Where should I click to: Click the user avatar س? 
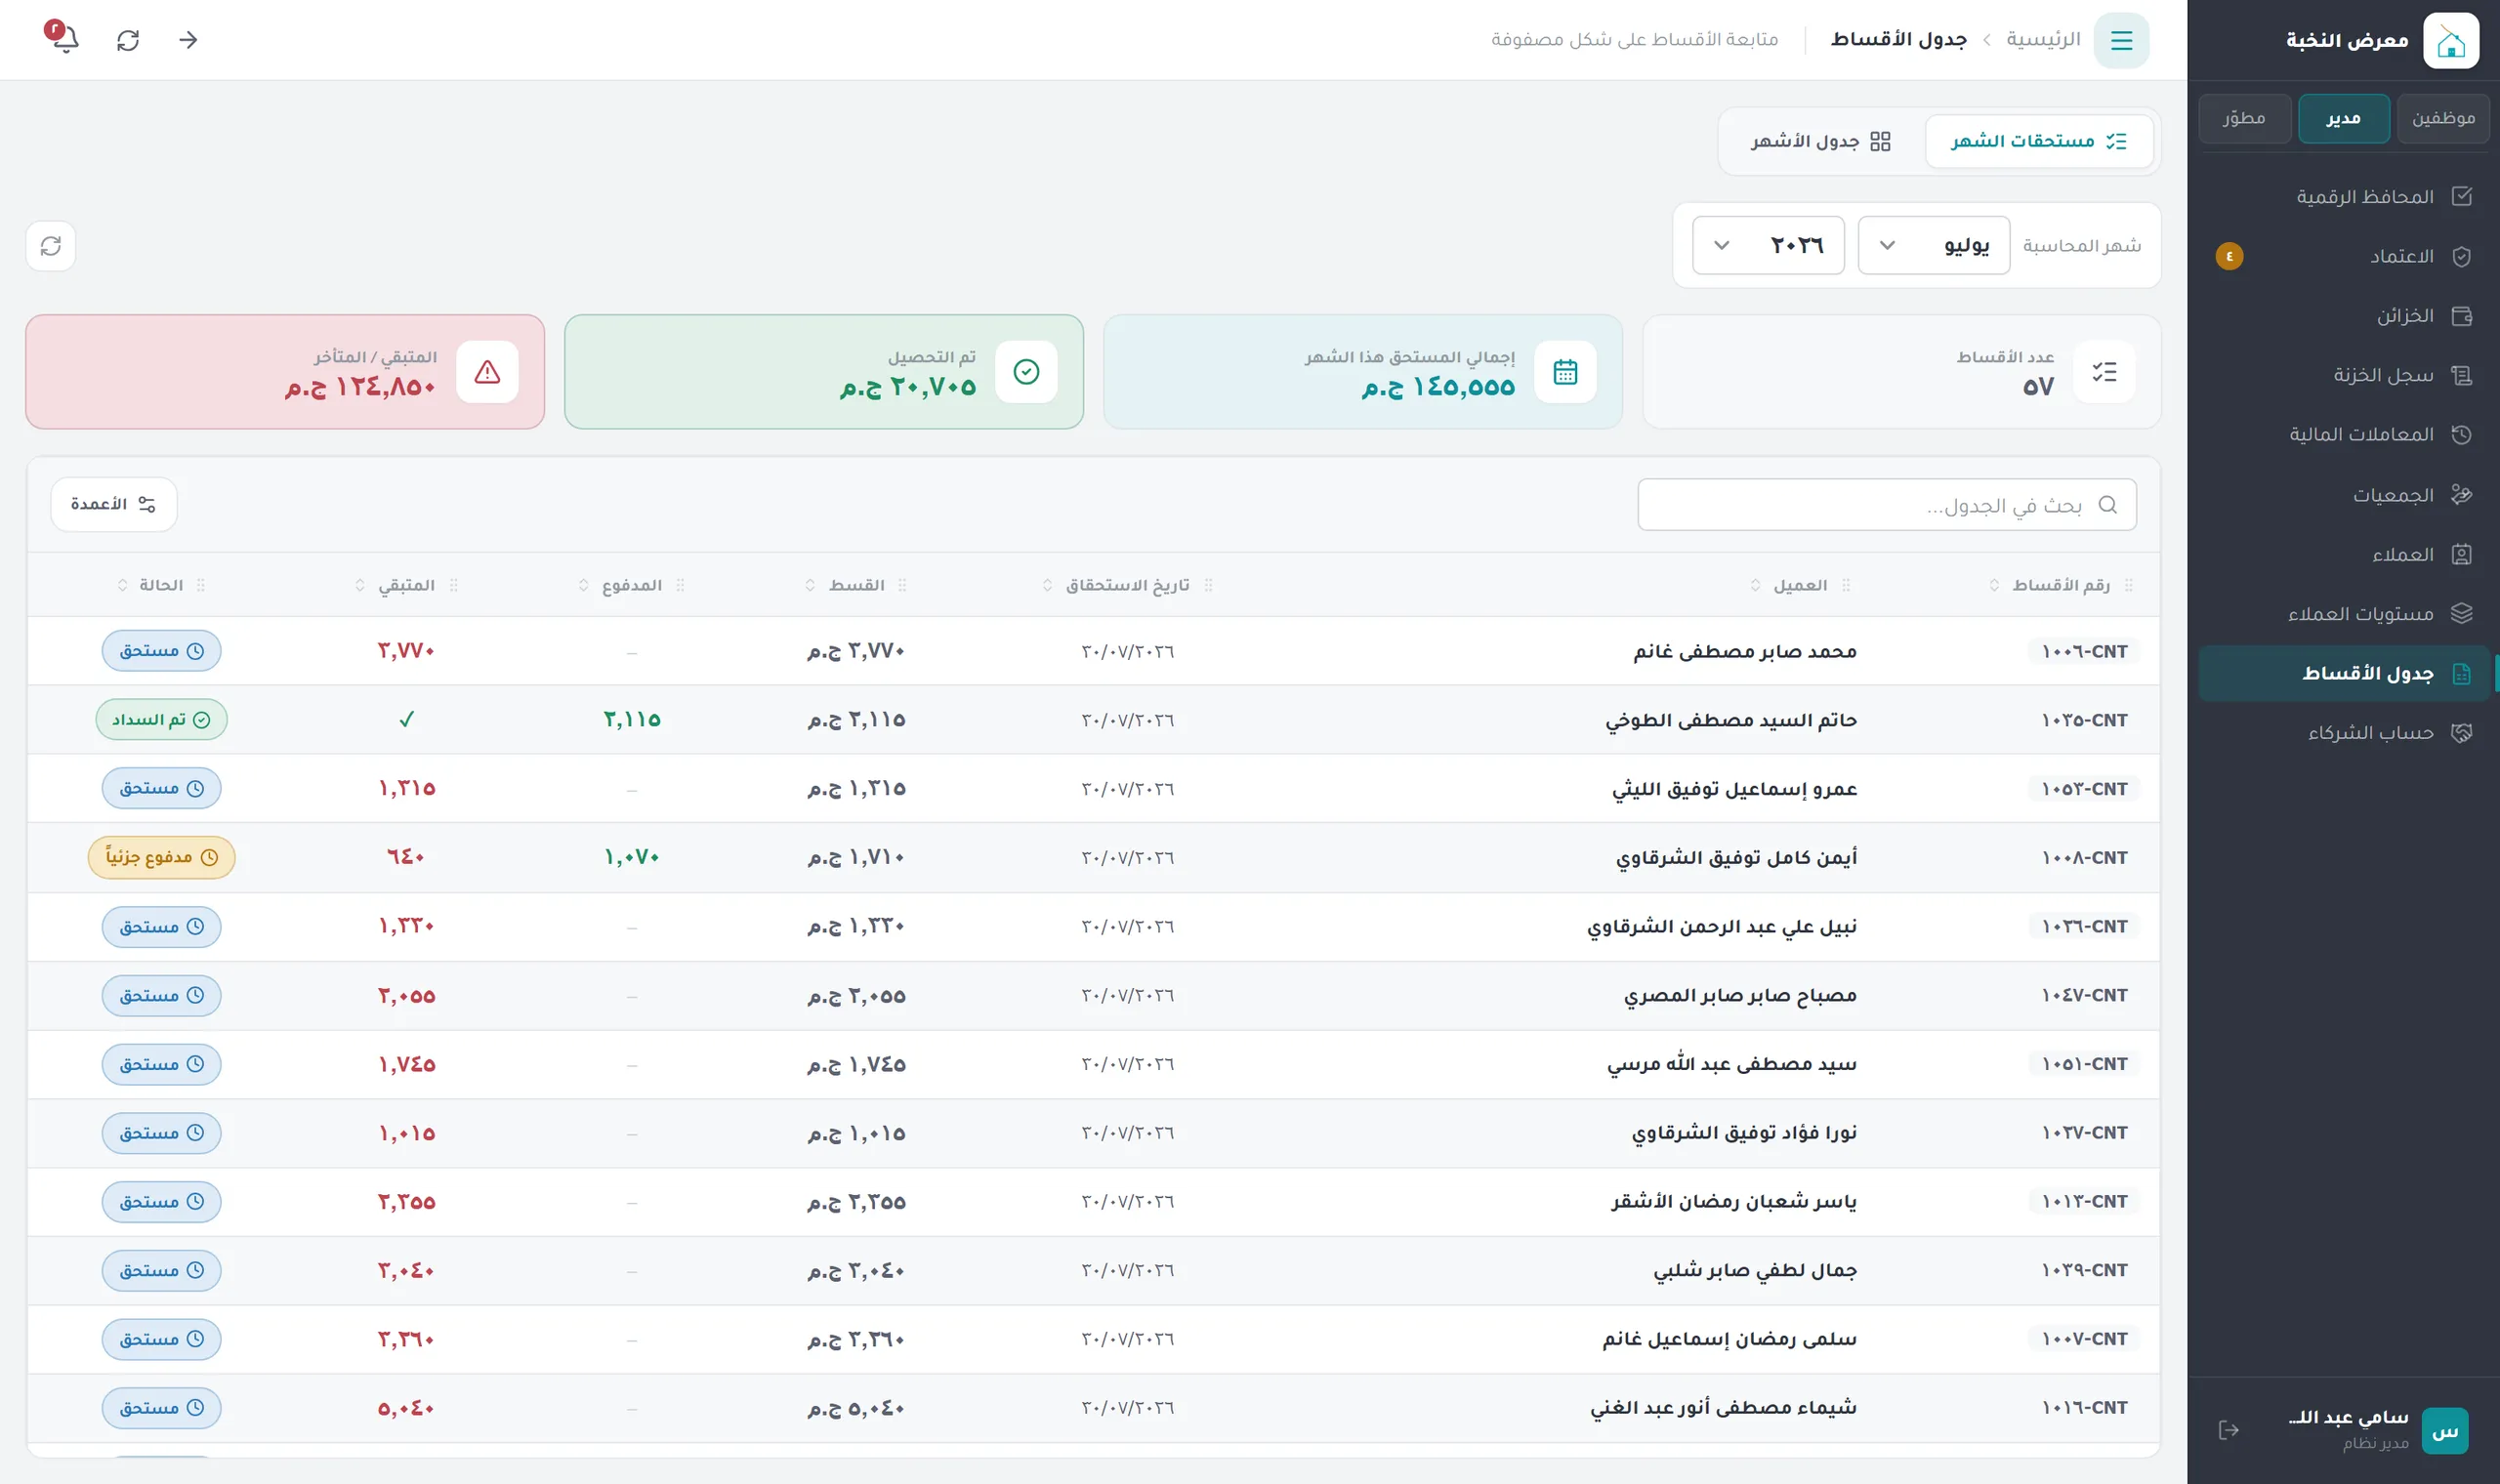[2445, 1431]
